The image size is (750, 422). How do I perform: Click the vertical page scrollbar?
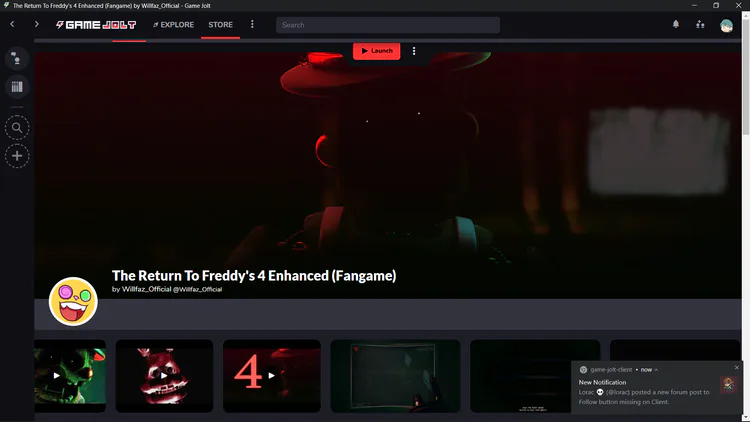coord(746,77)
